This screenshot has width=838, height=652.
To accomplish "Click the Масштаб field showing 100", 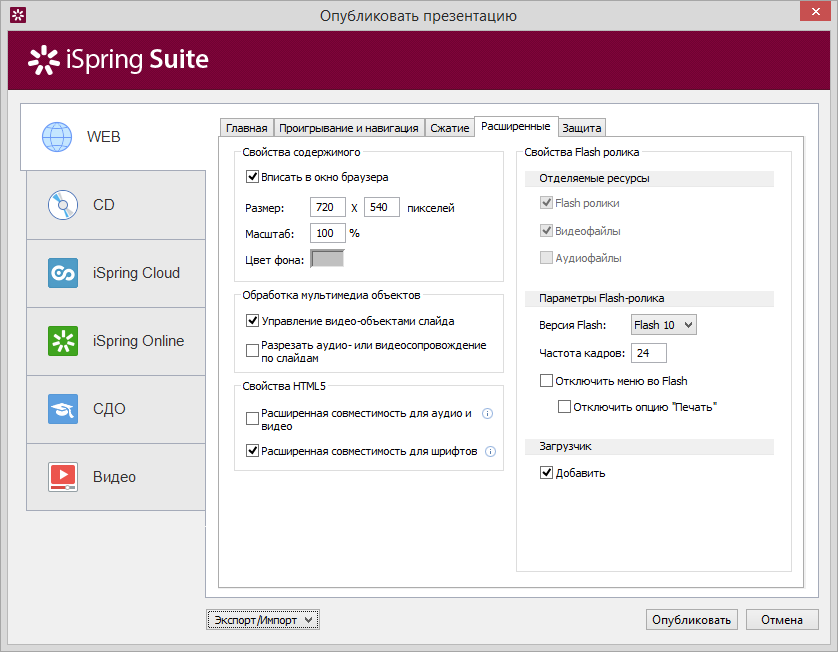I will click(328, 233).
